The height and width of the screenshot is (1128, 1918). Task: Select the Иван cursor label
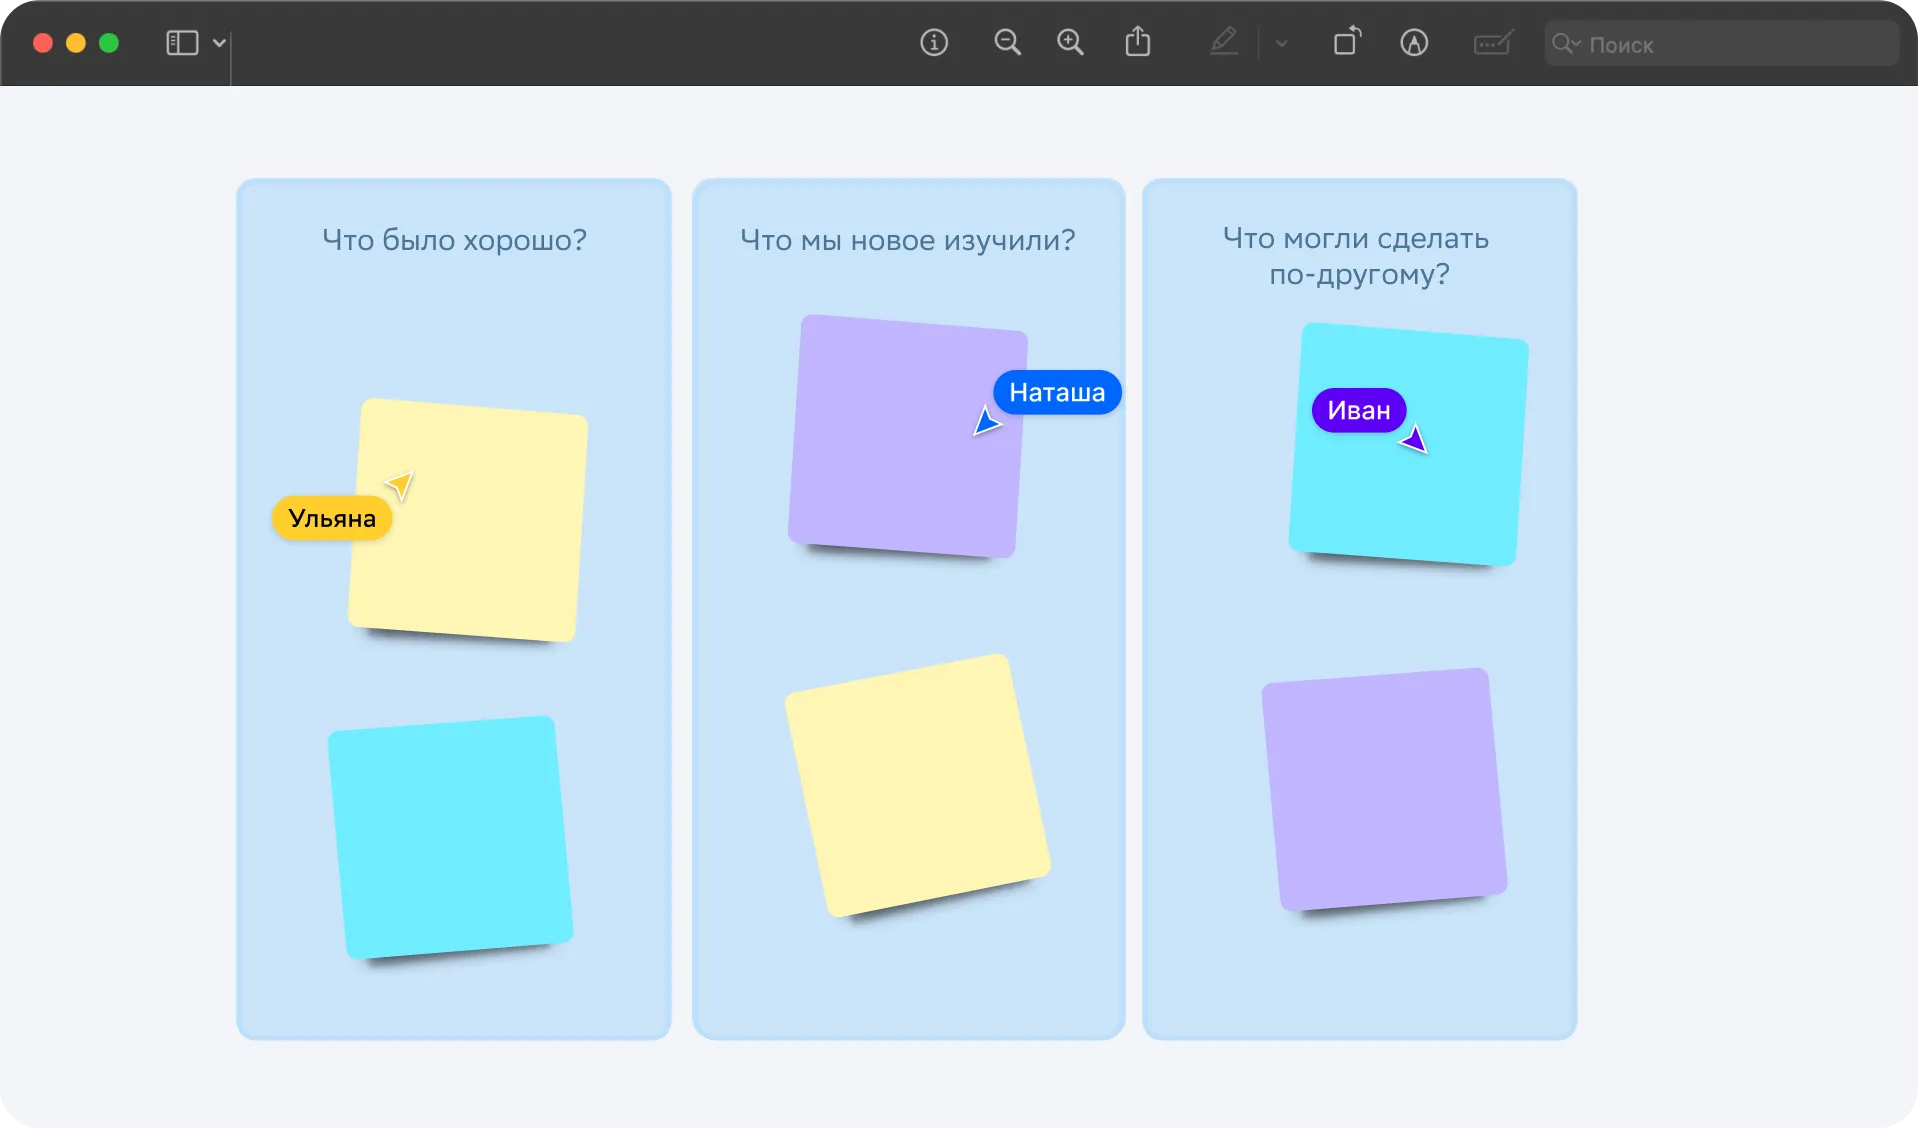[1358, 410]
